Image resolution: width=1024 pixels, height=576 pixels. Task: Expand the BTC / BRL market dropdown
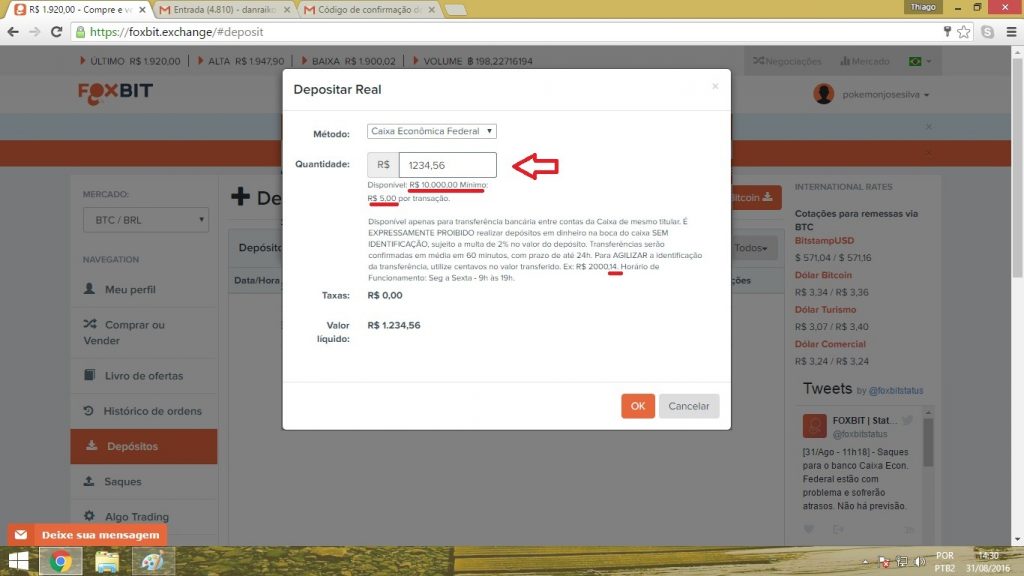[x=145, y=220]
